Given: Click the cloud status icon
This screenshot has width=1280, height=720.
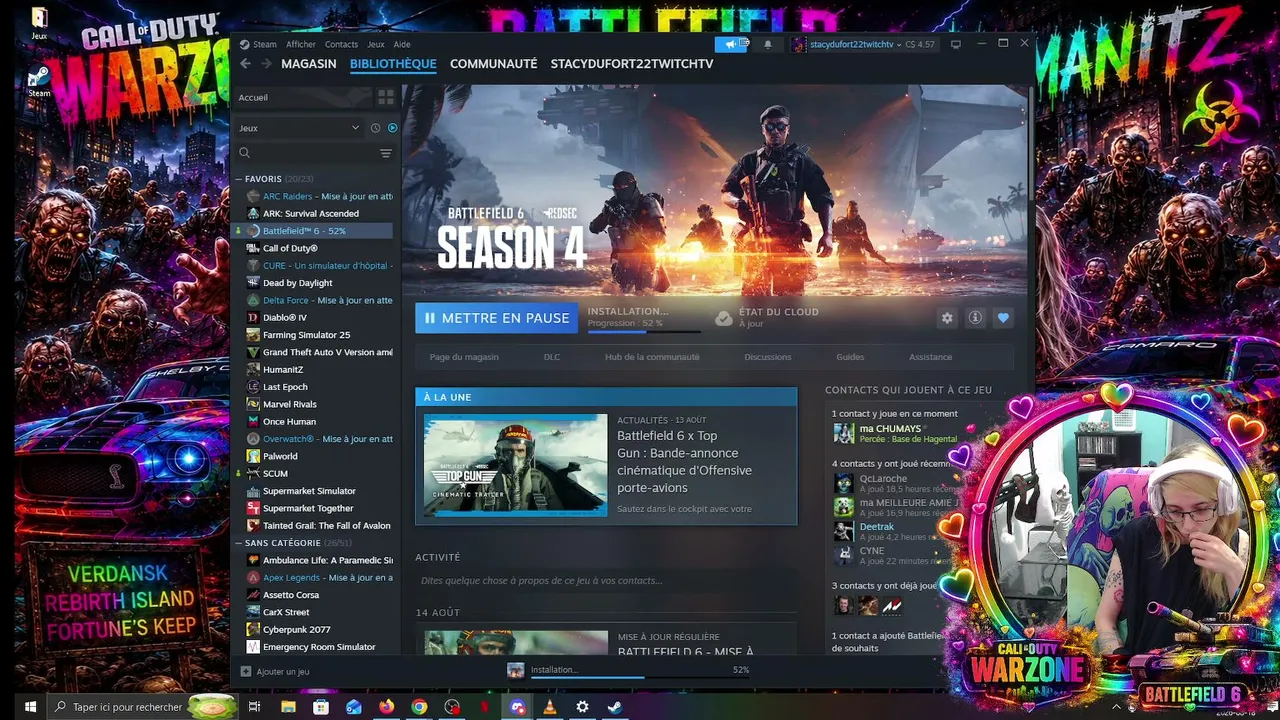Looking at the screenshot, I should tap(724, 318).
